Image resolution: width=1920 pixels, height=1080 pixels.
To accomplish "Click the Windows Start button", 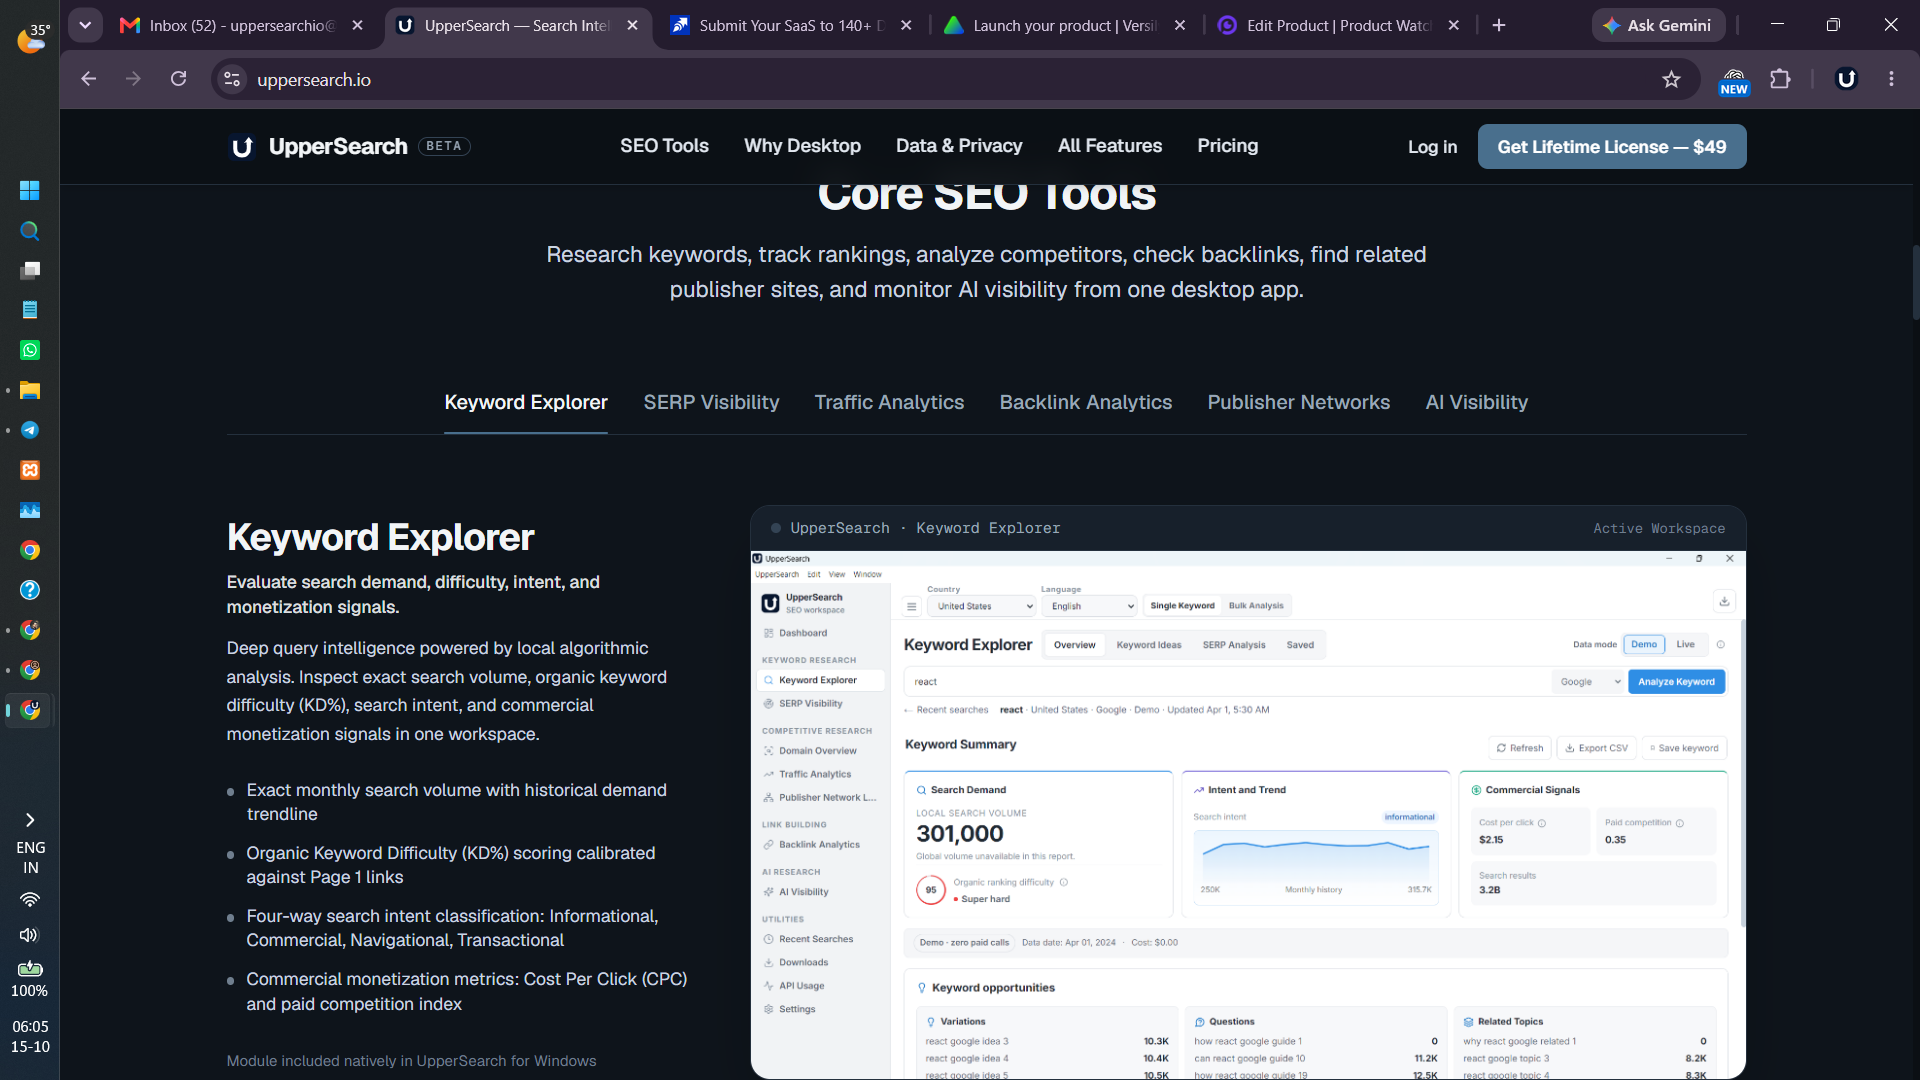I will tap(30, 190).
